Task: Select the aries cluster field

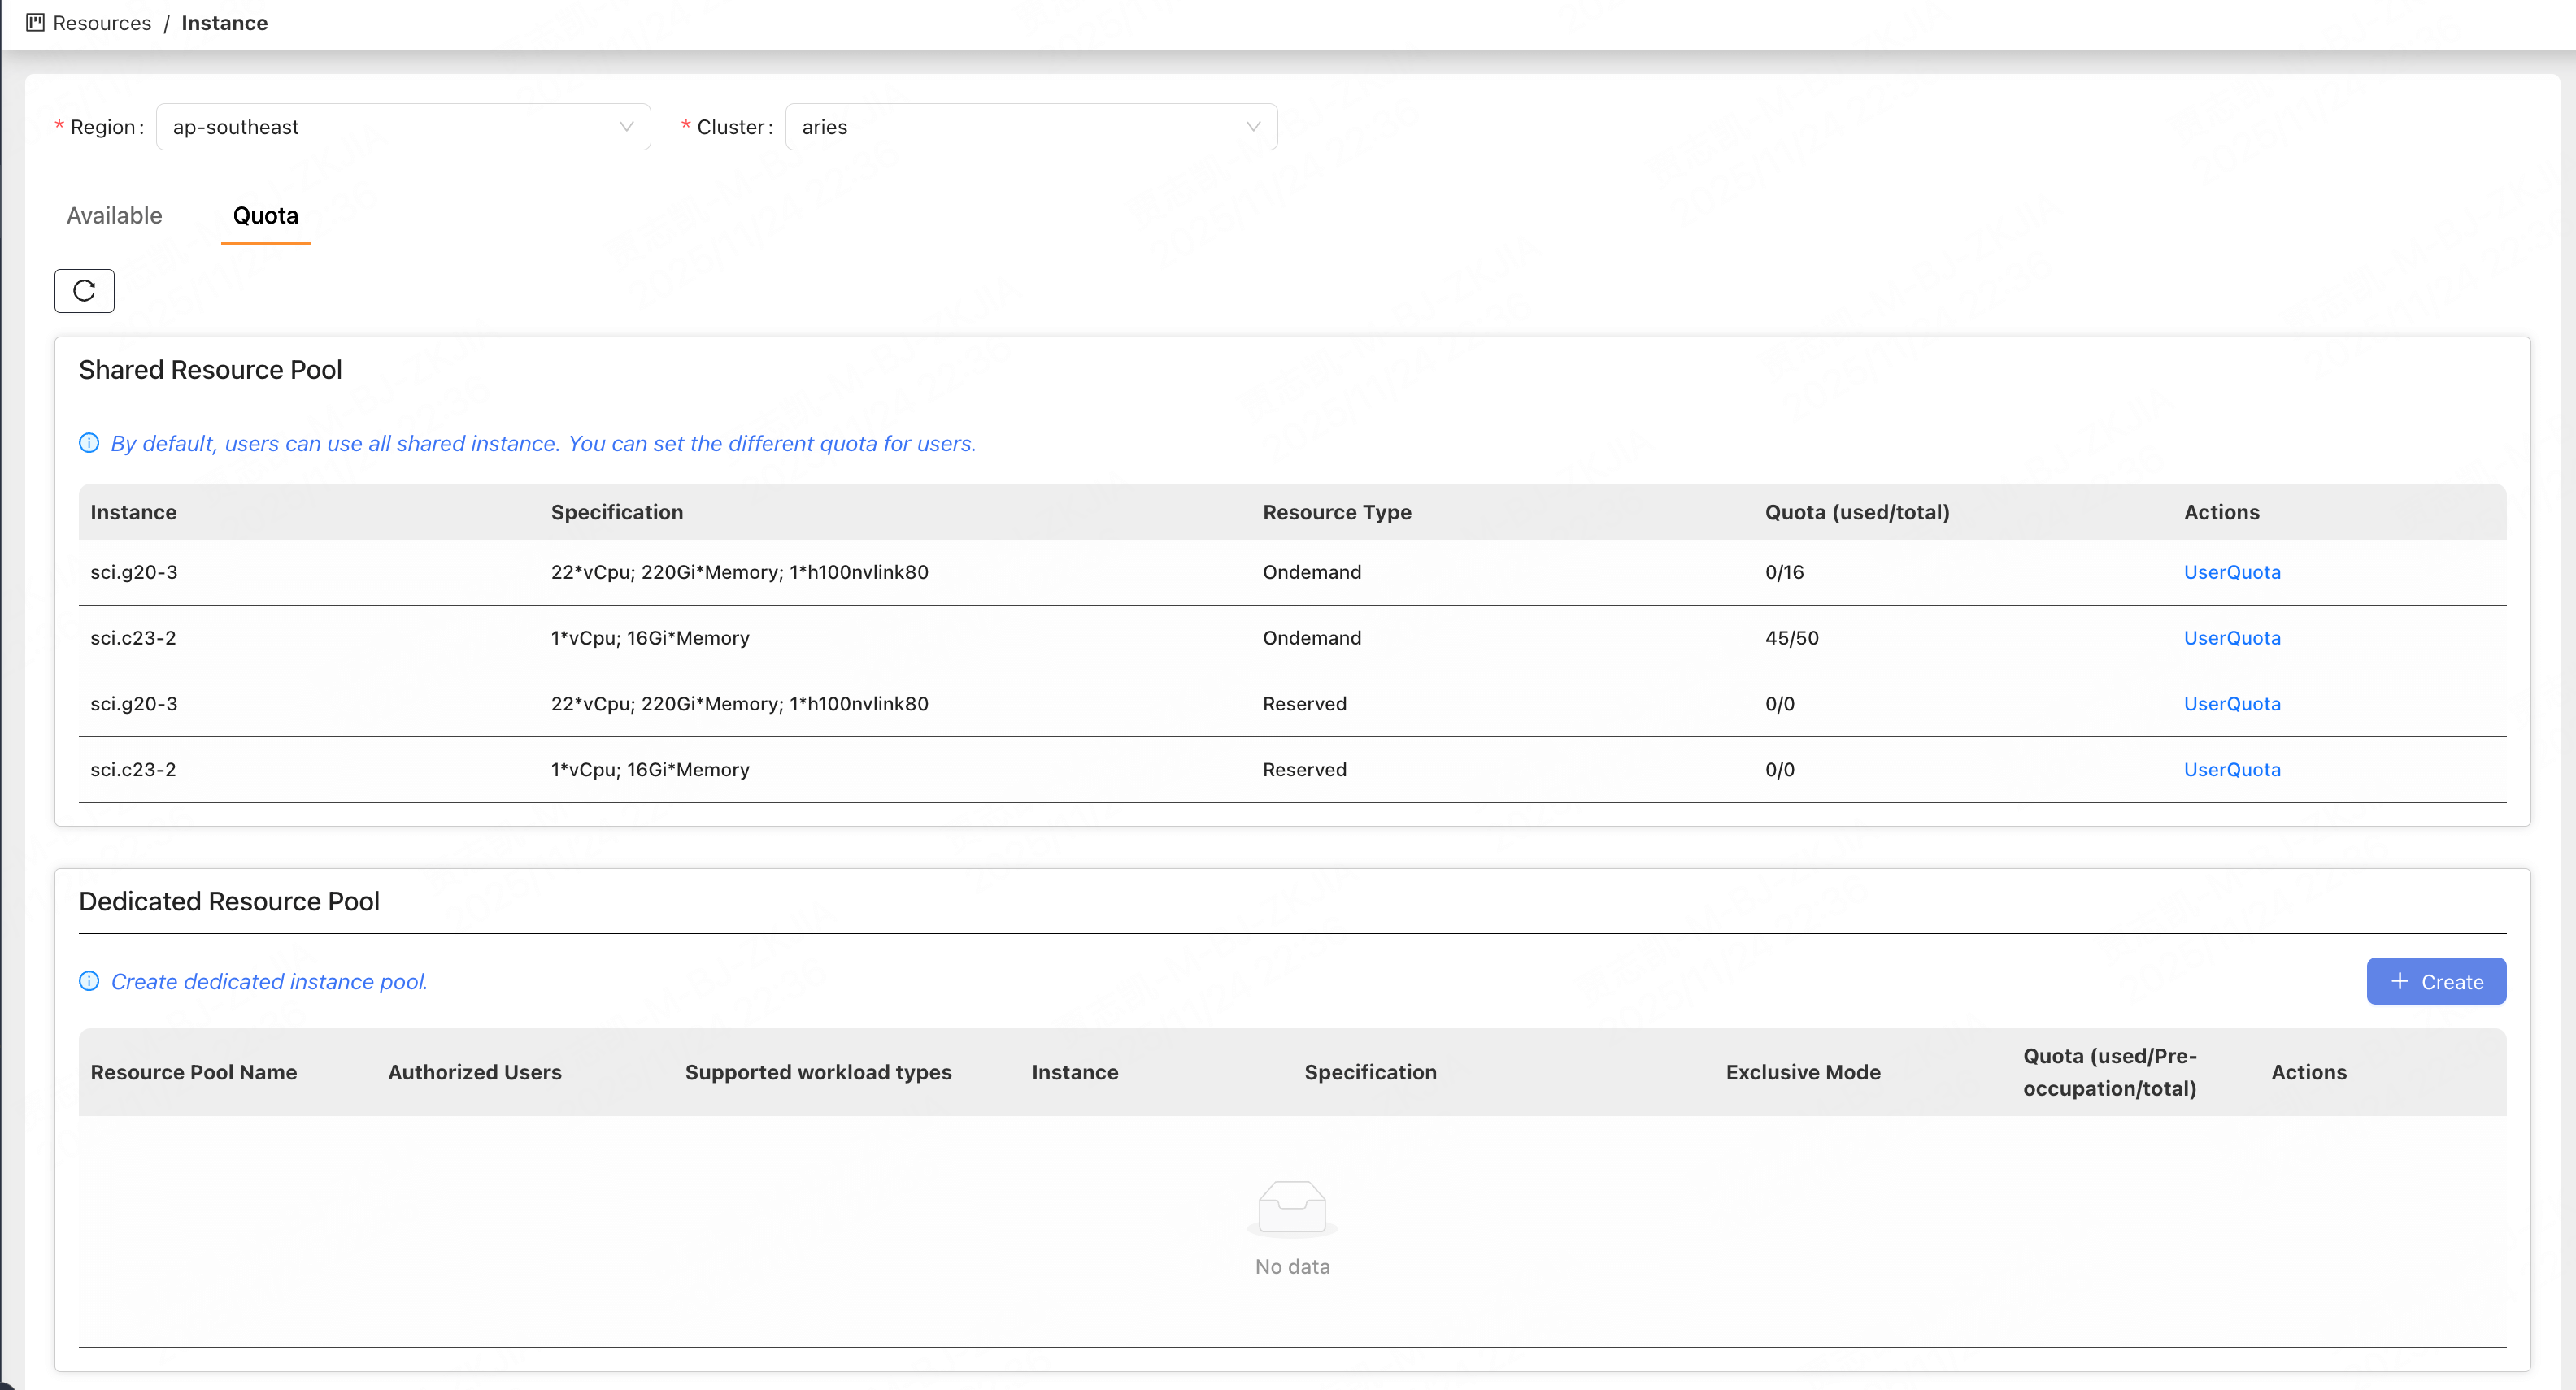Action: [x=1031, y=127]
